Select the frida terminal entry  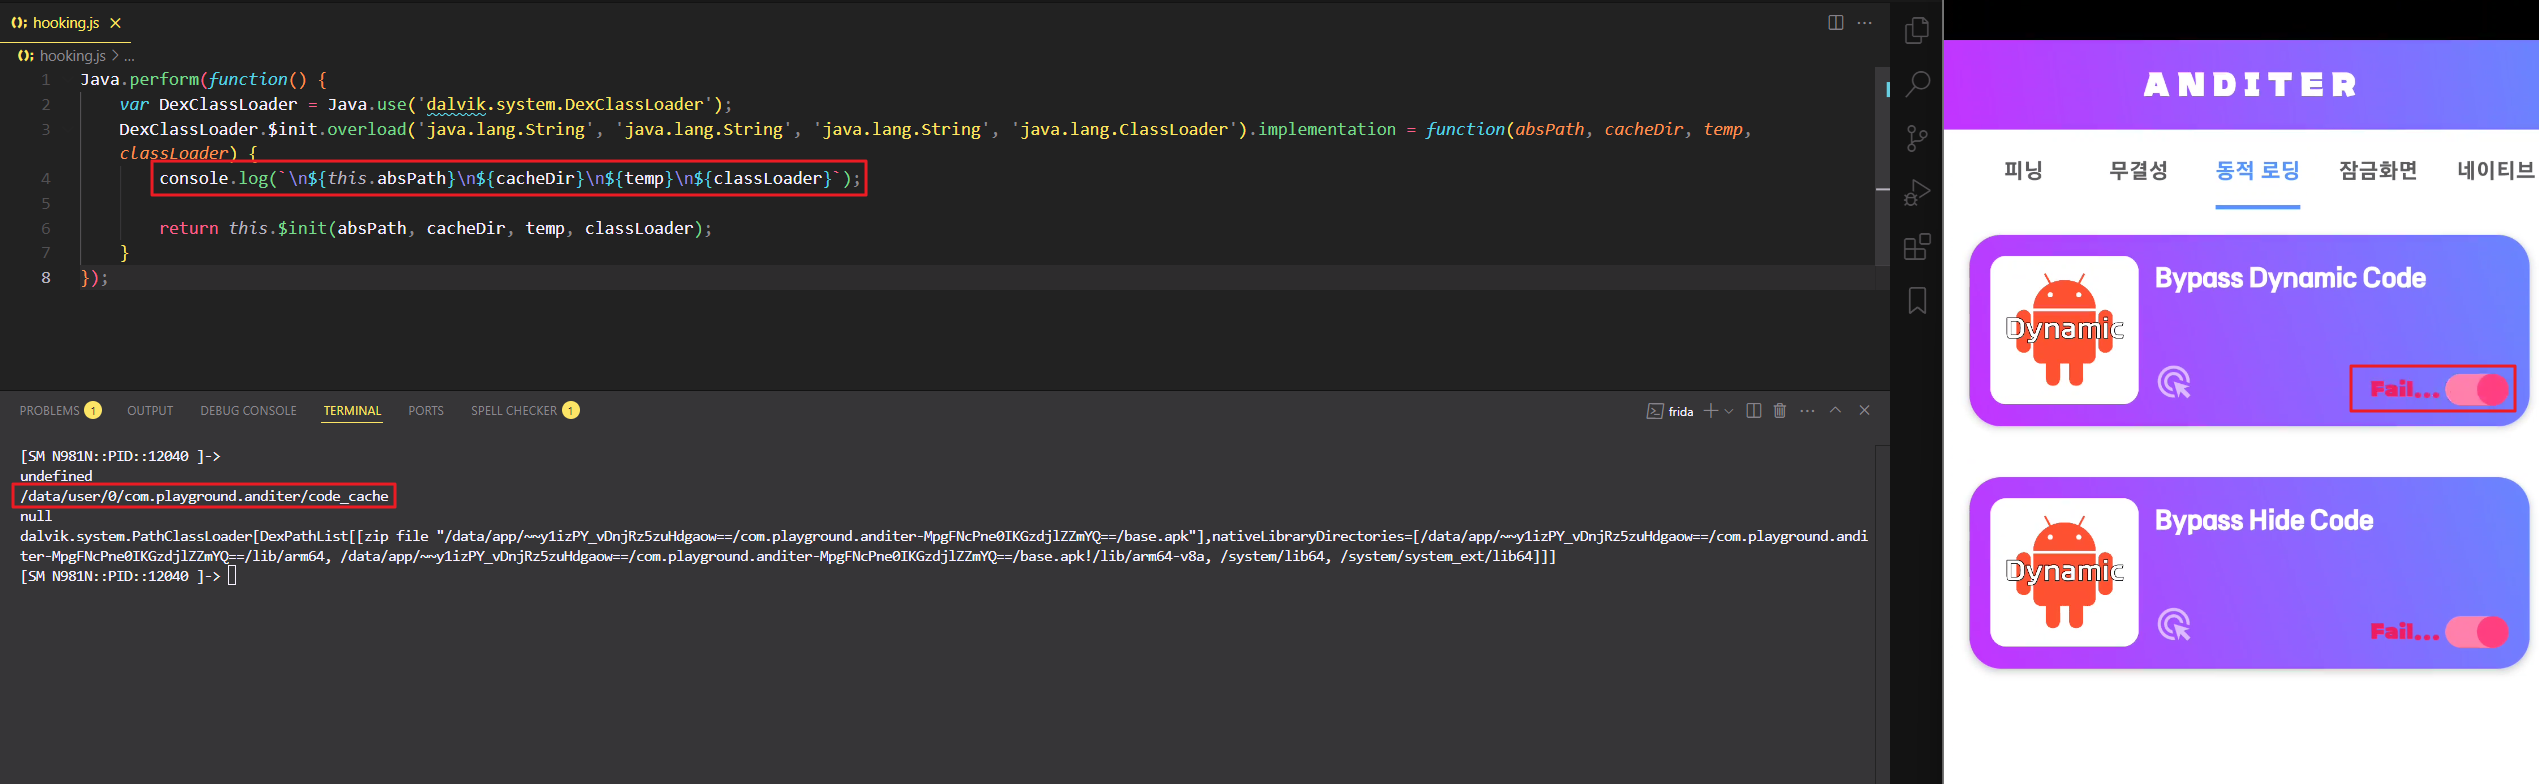click(1670, 411)
